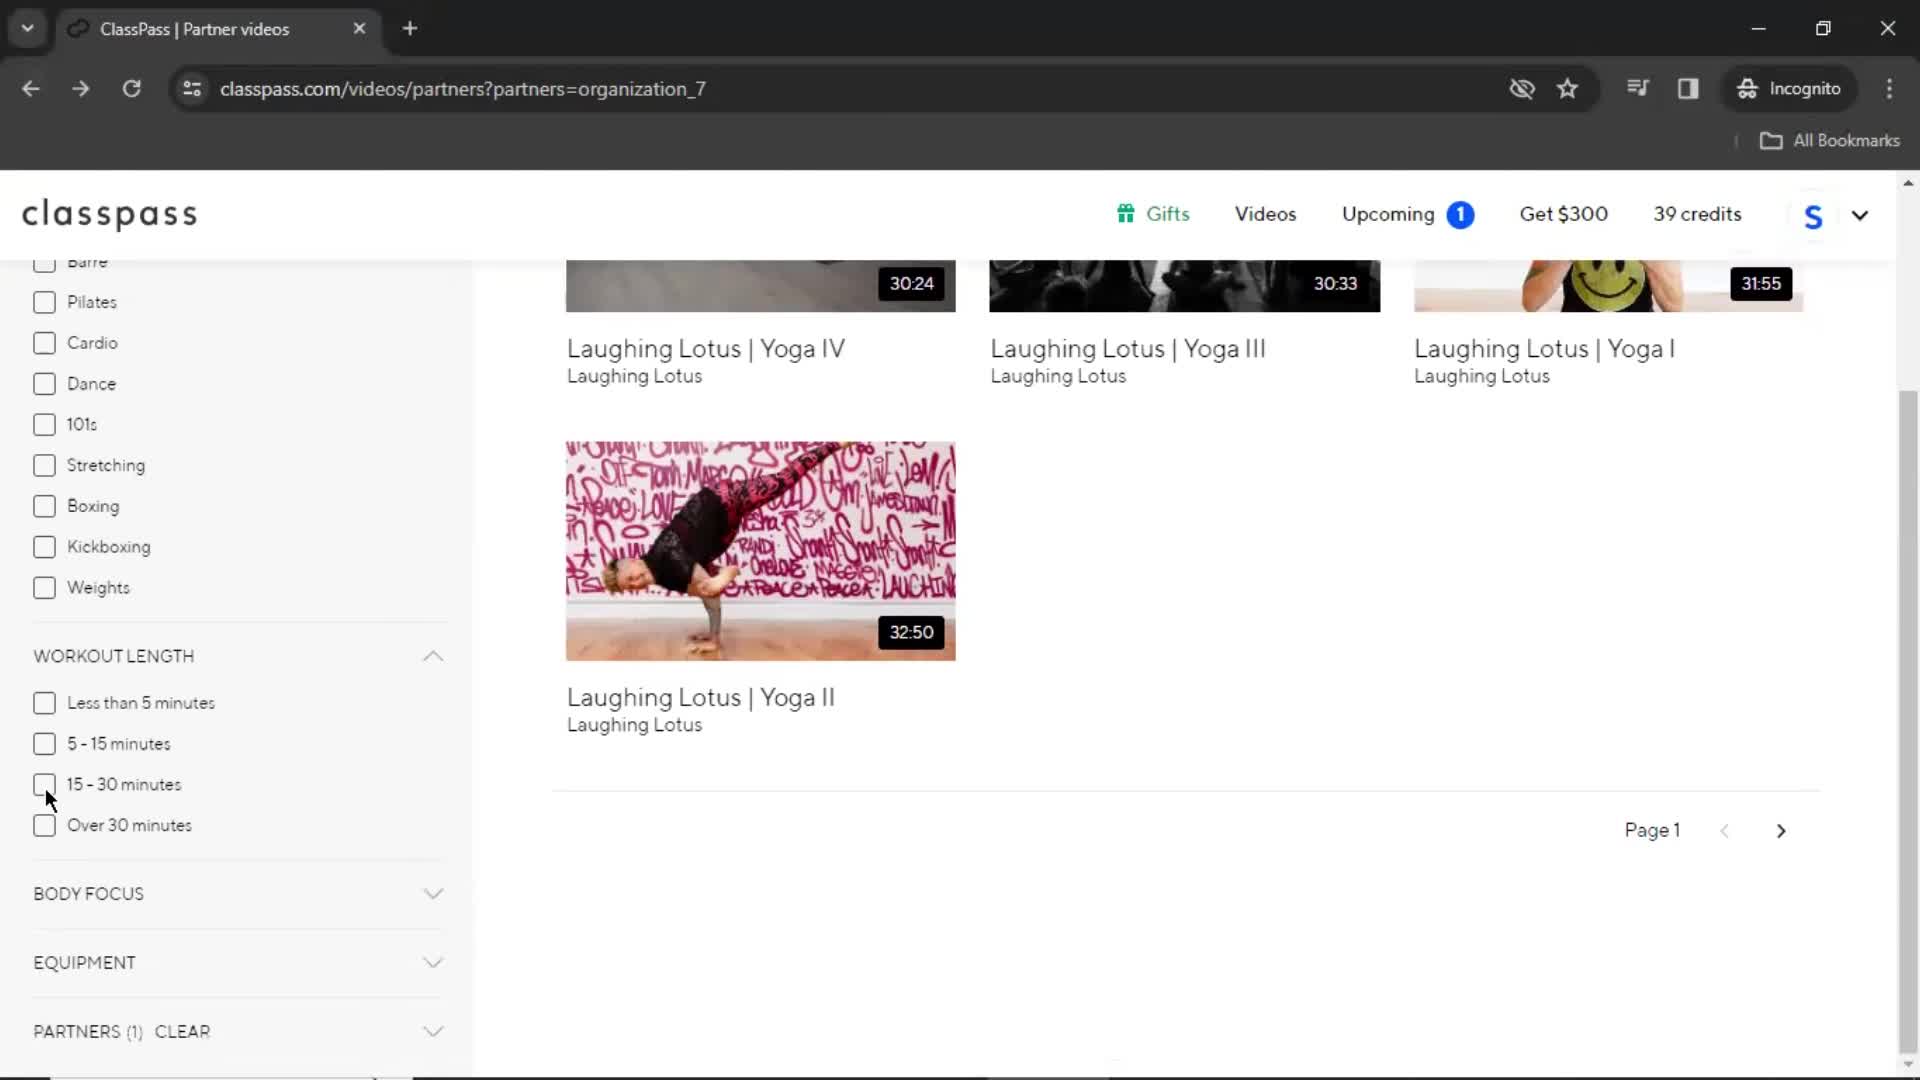
Task: Click Laughing Lotus partner under Yoga II
Action: (635, 725)
